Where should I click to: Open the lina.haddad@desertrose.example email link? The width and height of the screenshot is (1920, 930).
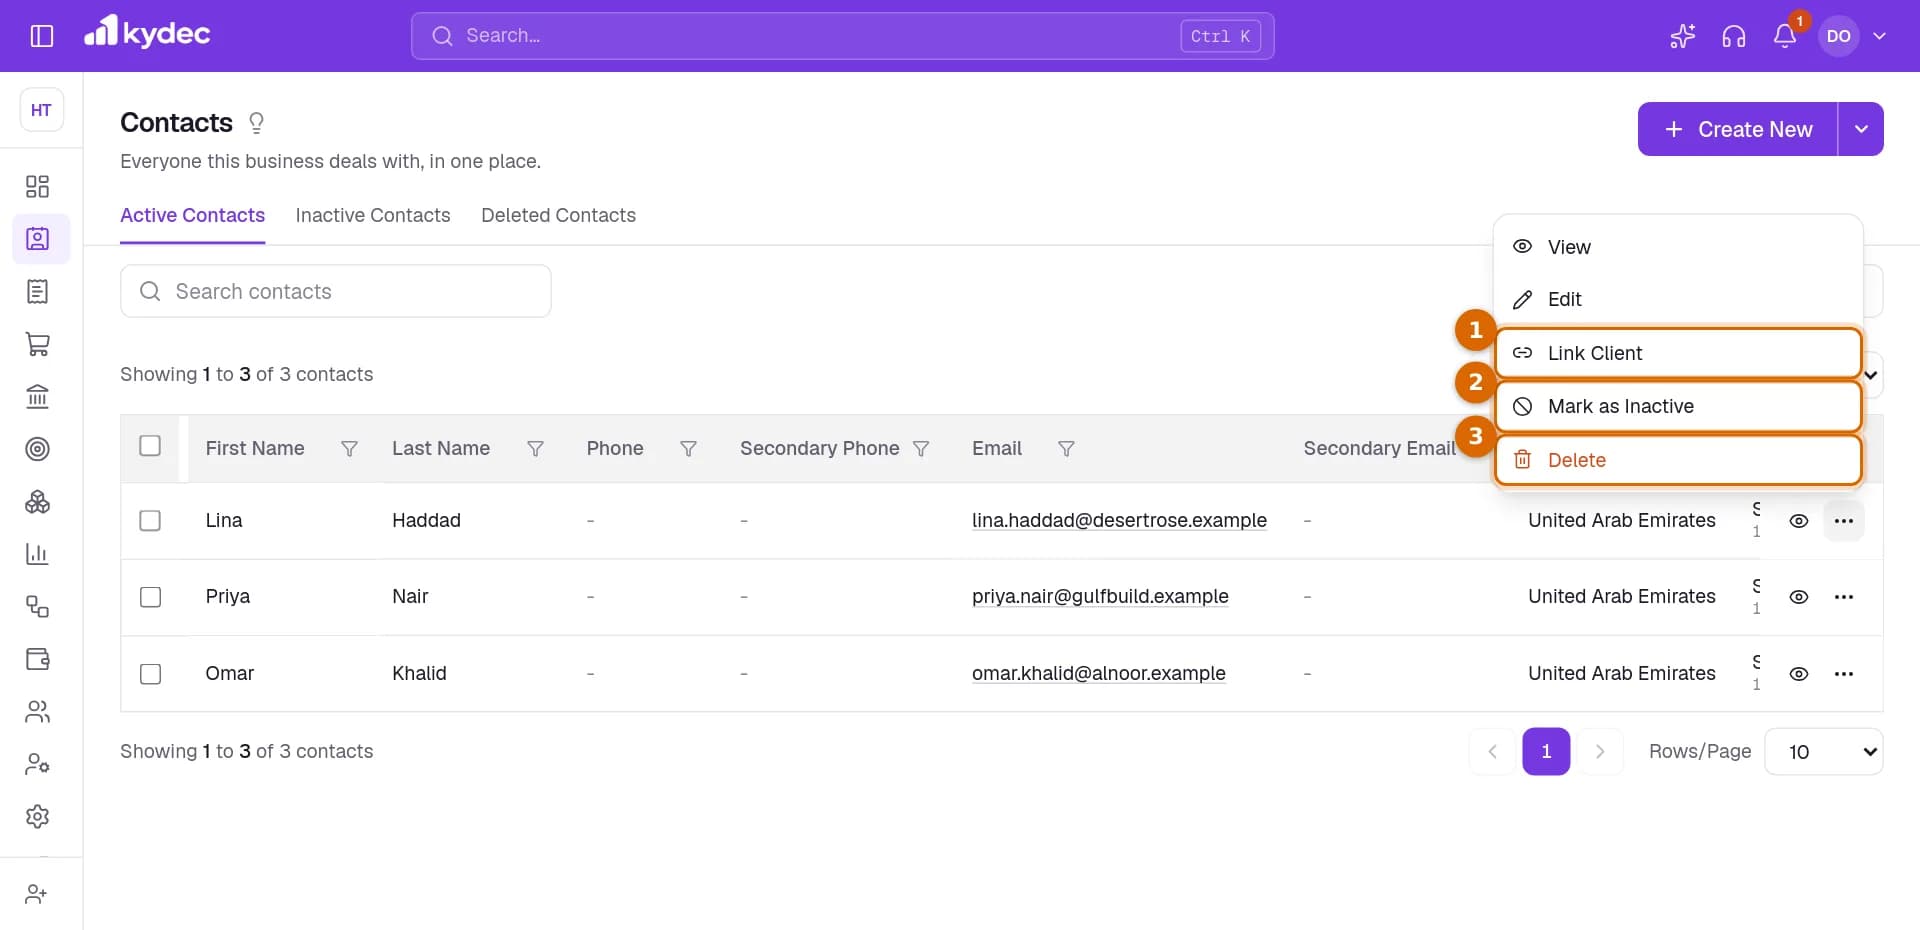click(1119, 521)
